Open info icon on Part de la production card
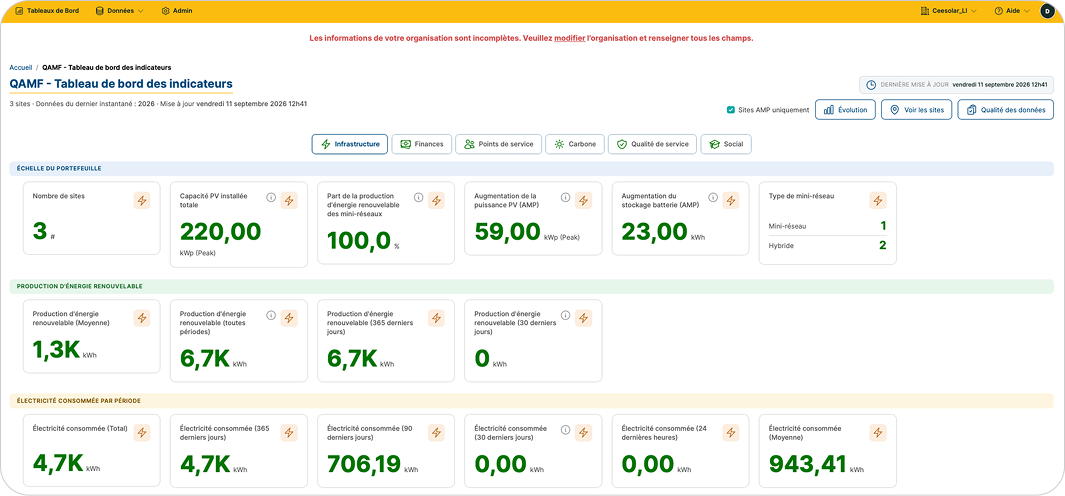Viewport: 1065px width, 496px height. (418, 198)
